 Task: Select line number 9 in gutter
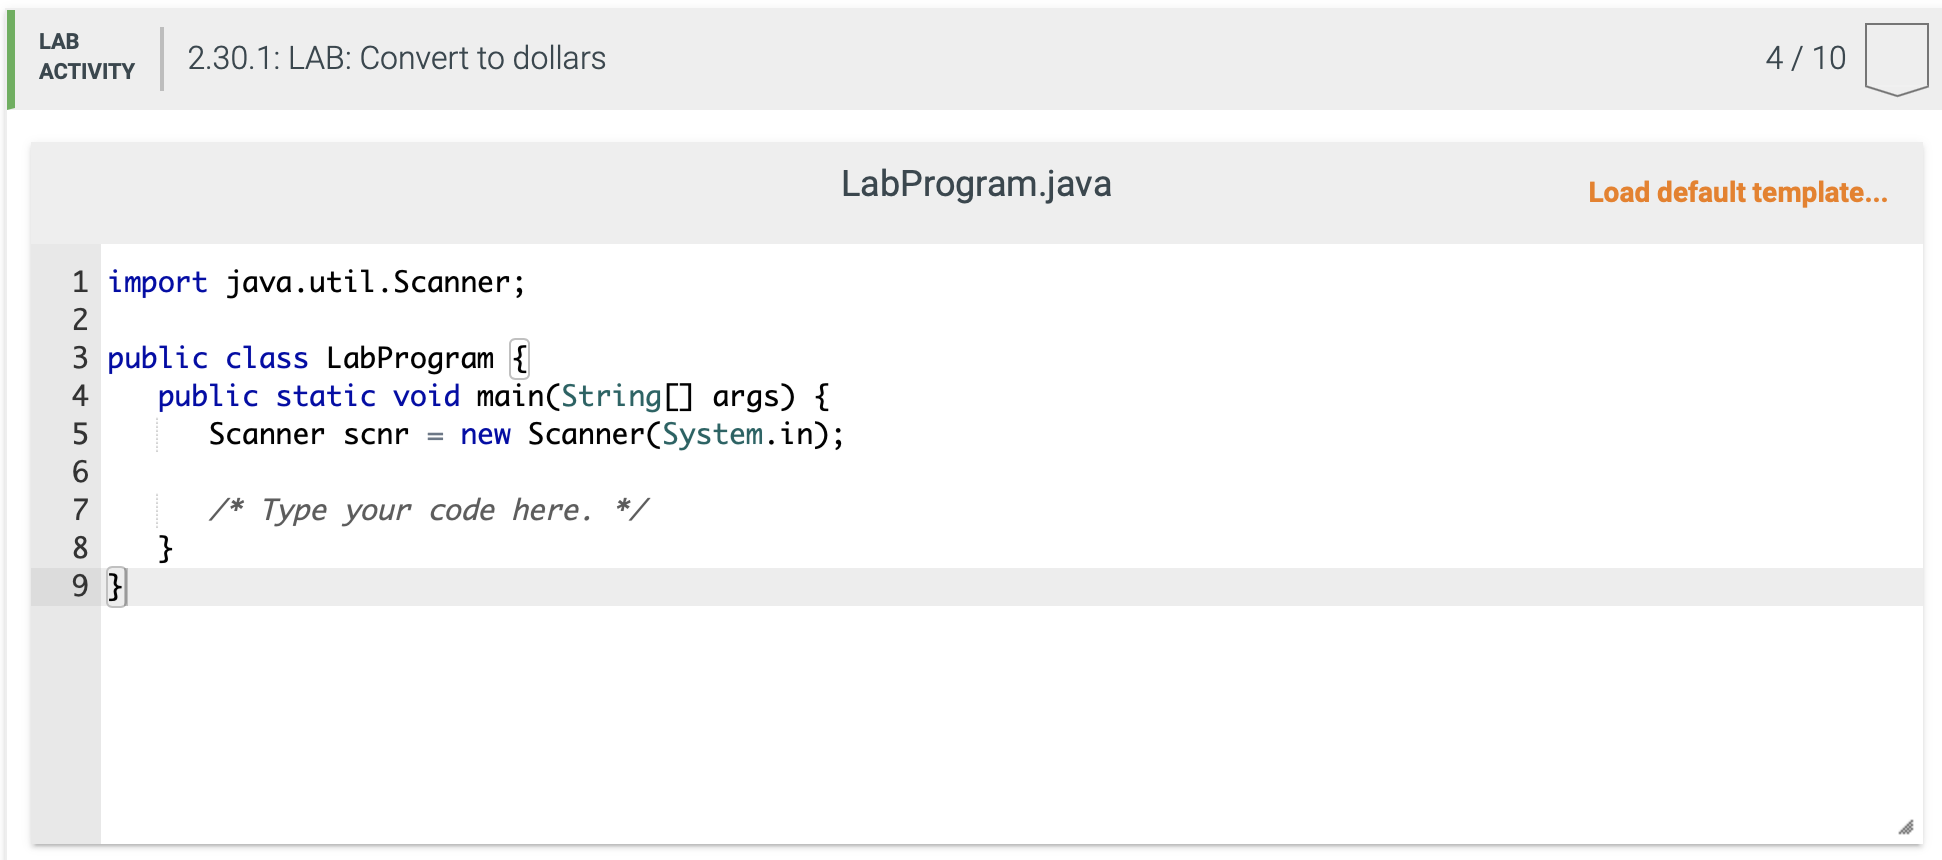[x=80, y=586]
